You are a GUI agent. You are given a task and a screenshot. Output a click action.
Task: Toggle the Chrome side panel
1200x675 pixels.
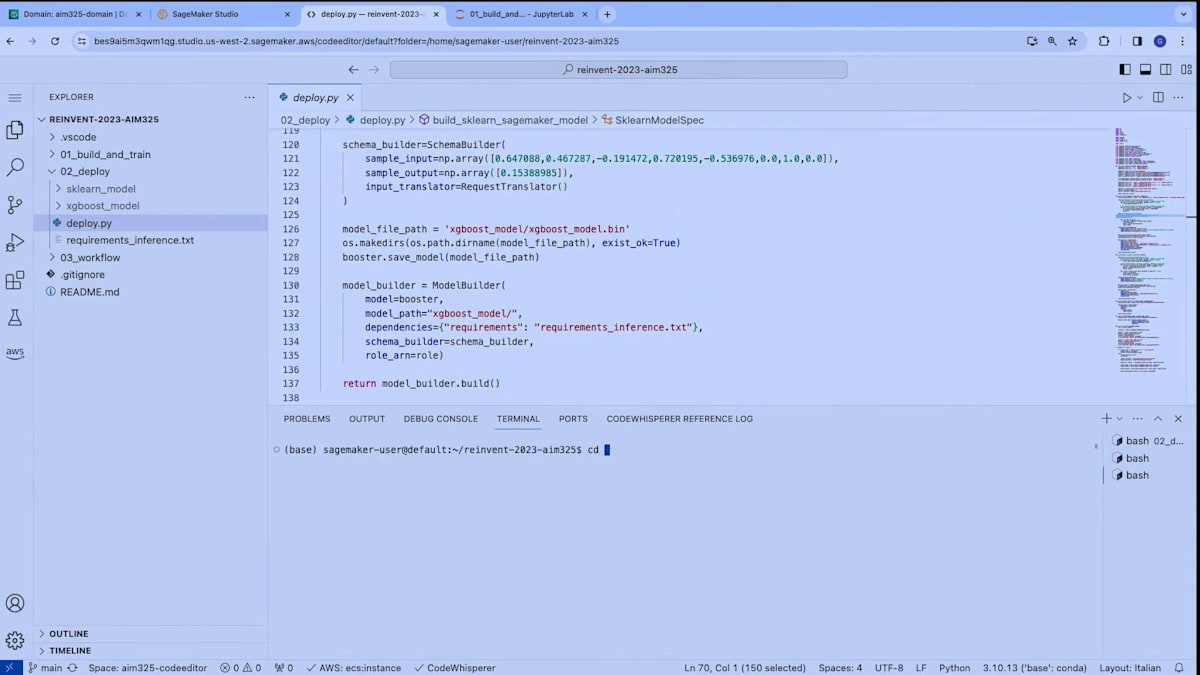(1137, 41)
